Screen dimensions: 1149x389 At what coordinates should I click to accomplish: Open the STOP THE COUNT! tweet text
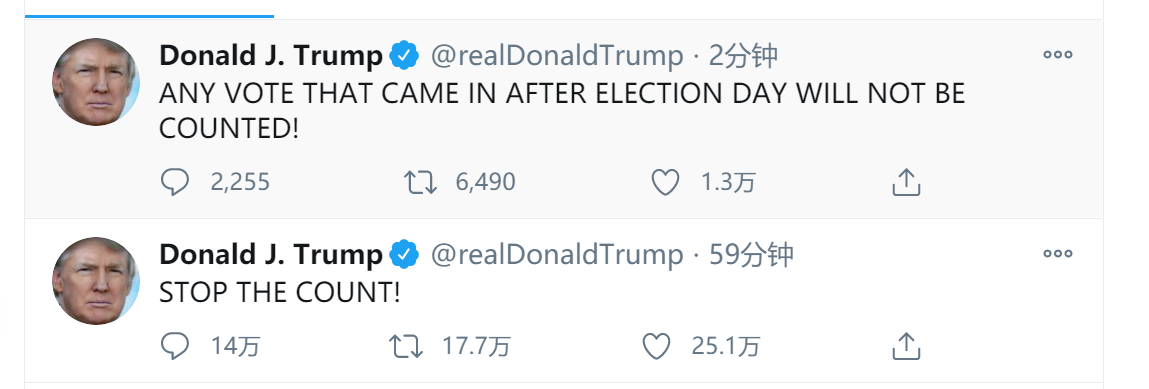tap(280, 293)
